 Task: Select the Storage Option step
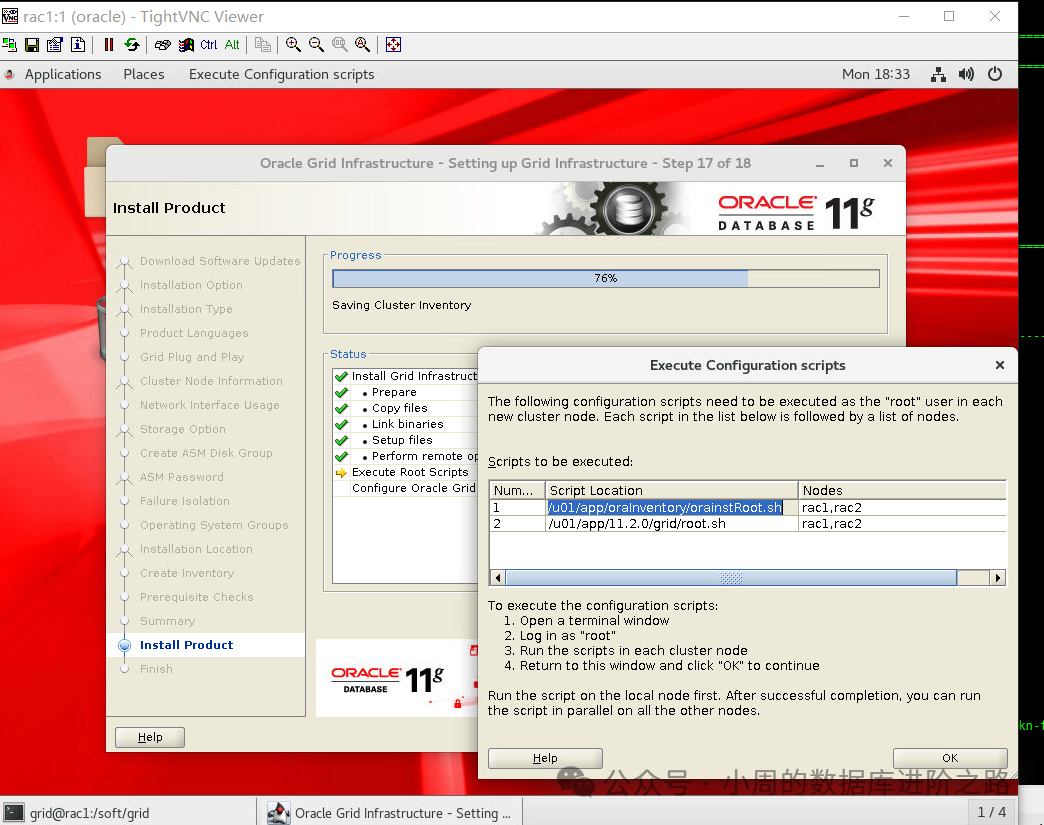[182, 429]
